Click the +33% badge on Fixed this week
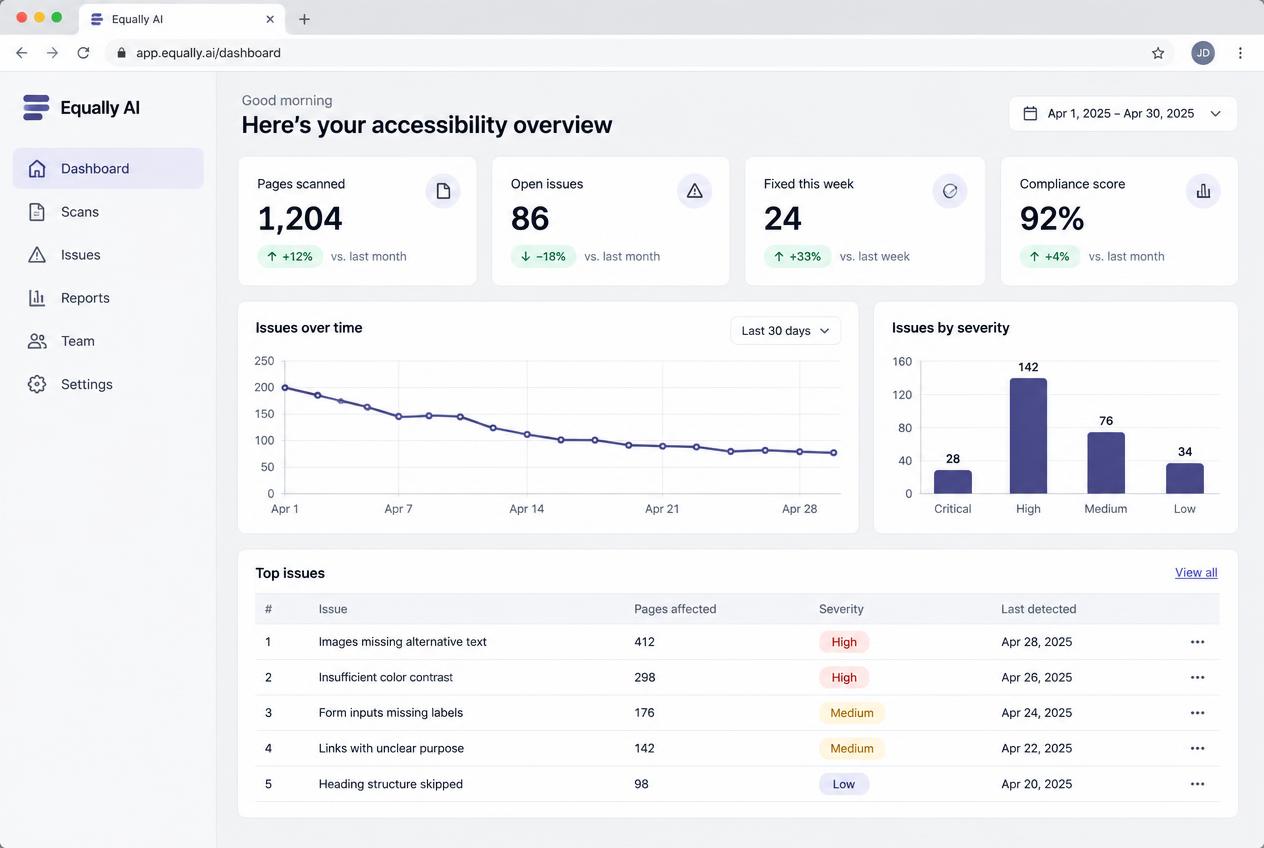The width and height of the screenshot is (1264, 848). click(x=798, y=256)
